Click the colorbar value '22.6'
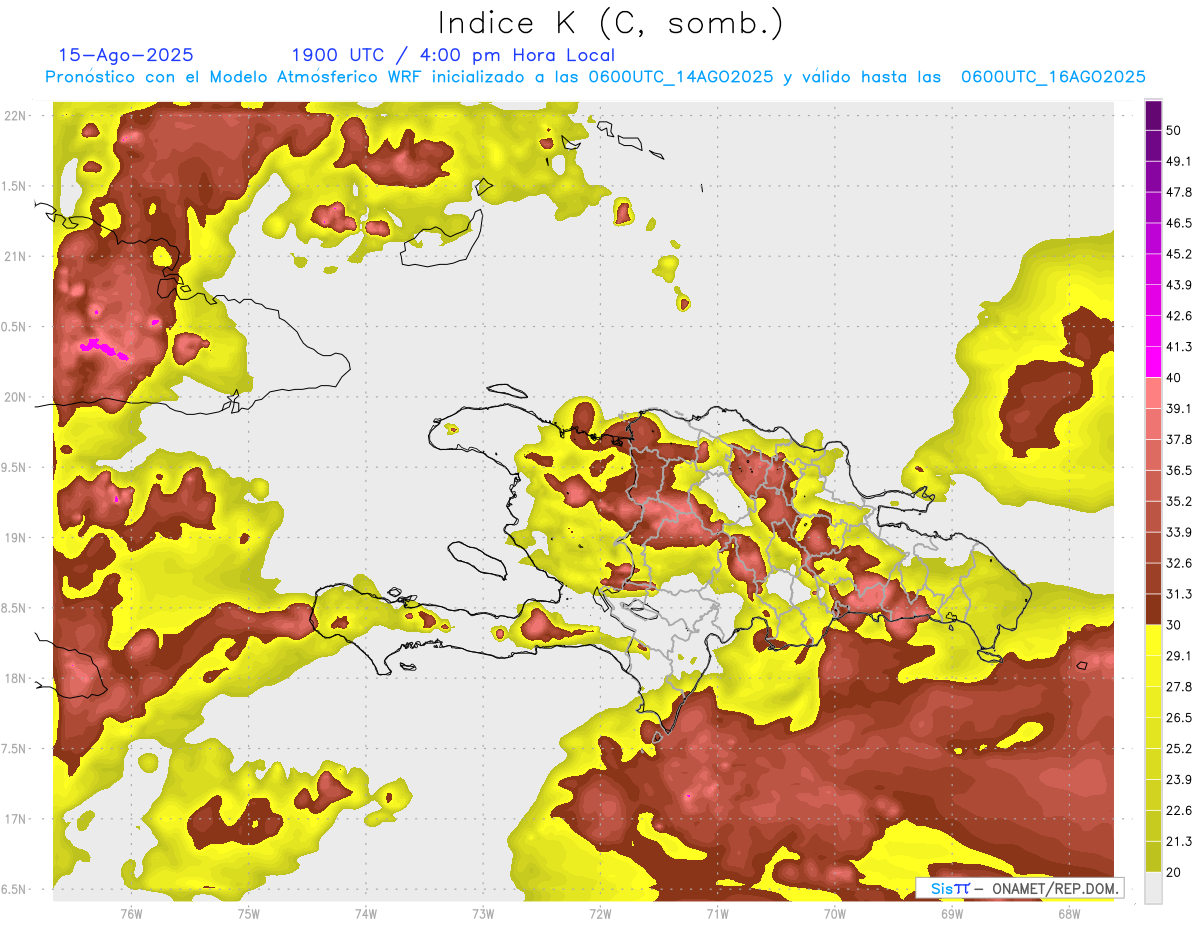The height and width of the screenshot is (927, 1200). coord(1179,811)
